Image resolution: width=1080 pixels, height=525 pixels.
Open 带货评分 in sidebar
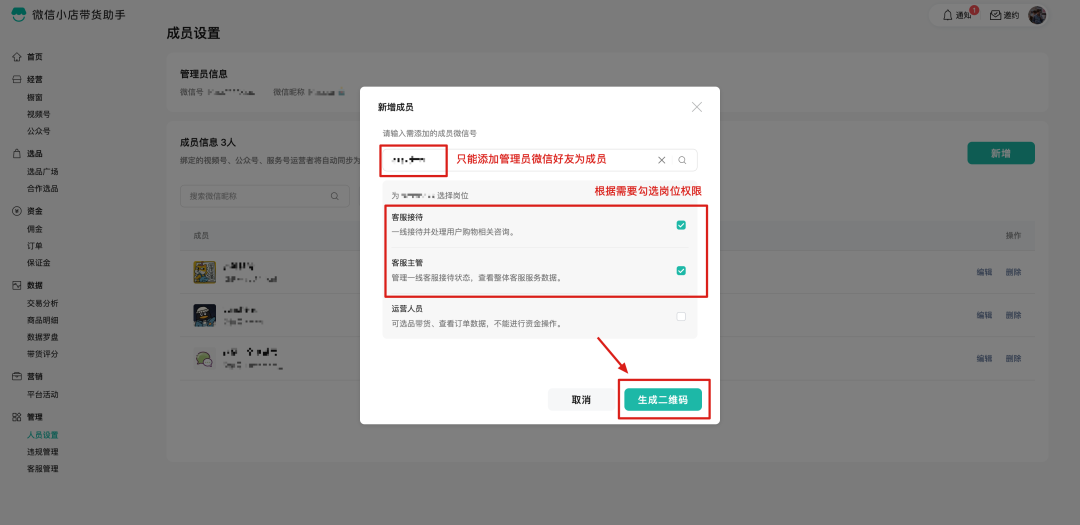click(x=43, y=353)
